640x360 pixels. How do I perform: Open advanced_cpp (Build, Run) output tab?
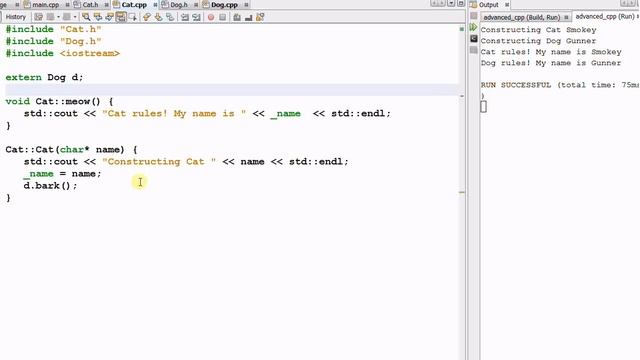[522, 18]
